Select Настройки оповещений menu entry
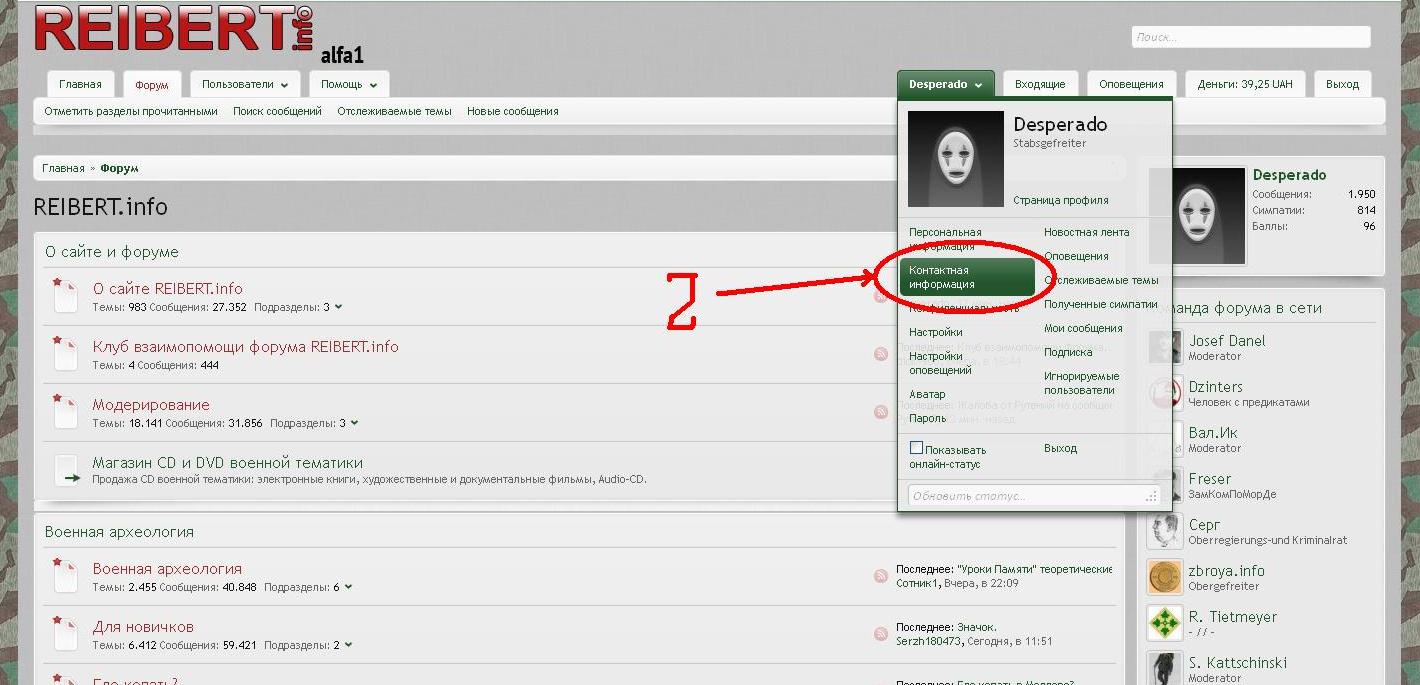This screenshot has width=1420, height=685. [x=941, y=363]
